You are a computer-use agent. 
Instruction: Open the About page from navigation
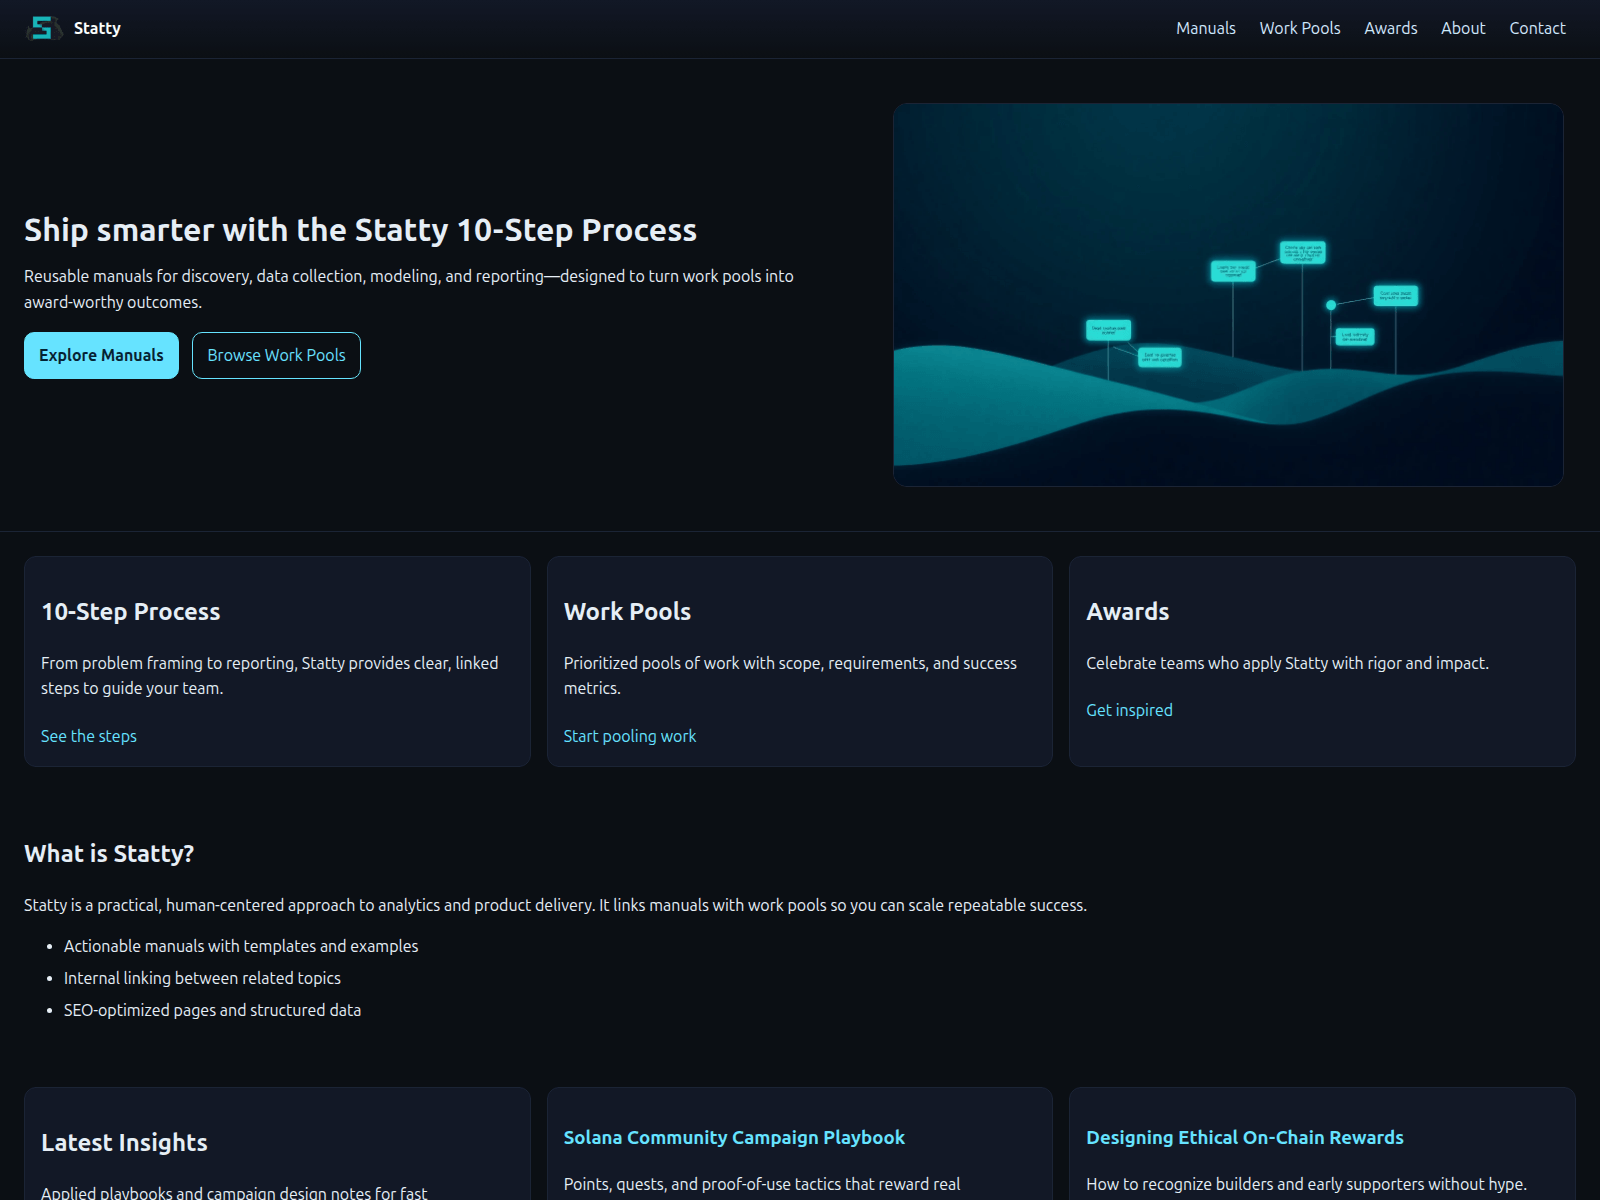1462,28
